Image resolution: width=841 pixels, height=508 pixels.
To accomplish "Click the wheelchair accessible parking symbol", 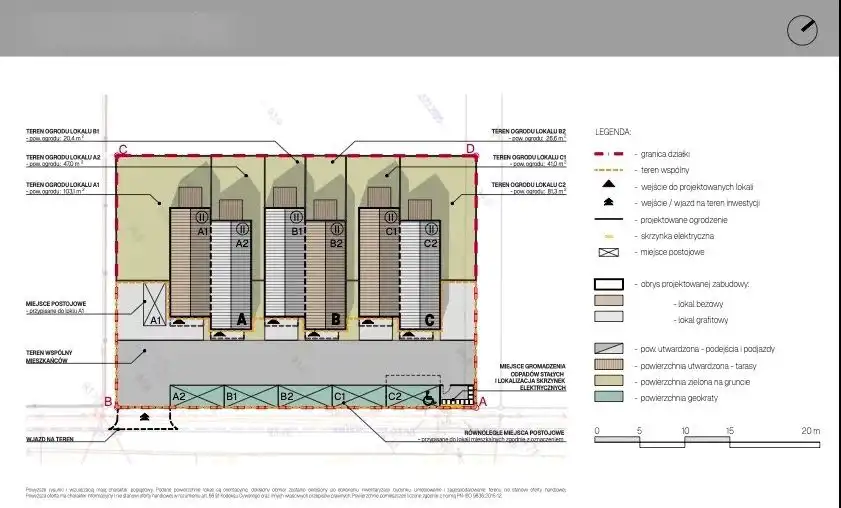I will [x=429, y=397].
